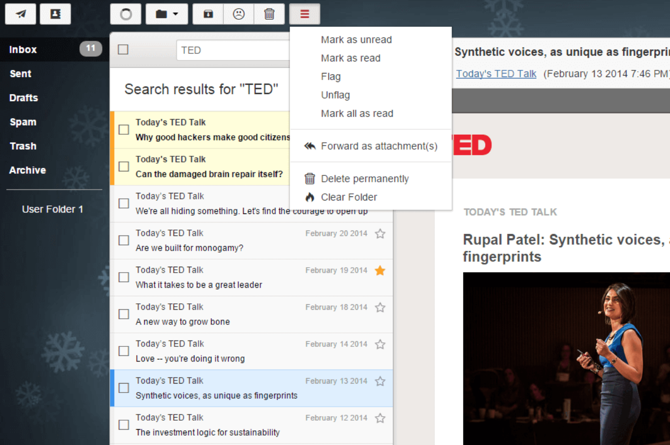Star the February 13 2014 message
Viewport: 670px width, 445px height.
[x=380, y=381]
